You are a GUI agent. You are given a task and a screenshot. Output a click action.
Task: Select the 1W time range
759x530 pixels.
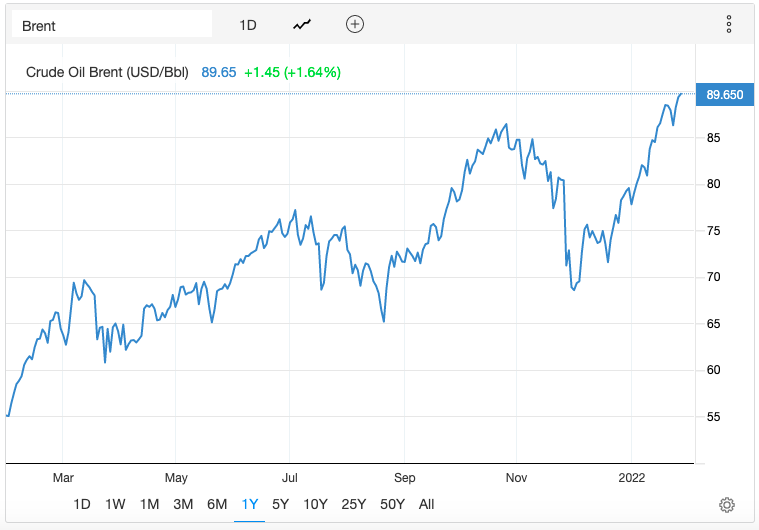pyautogui.click(x=115, y=504)
